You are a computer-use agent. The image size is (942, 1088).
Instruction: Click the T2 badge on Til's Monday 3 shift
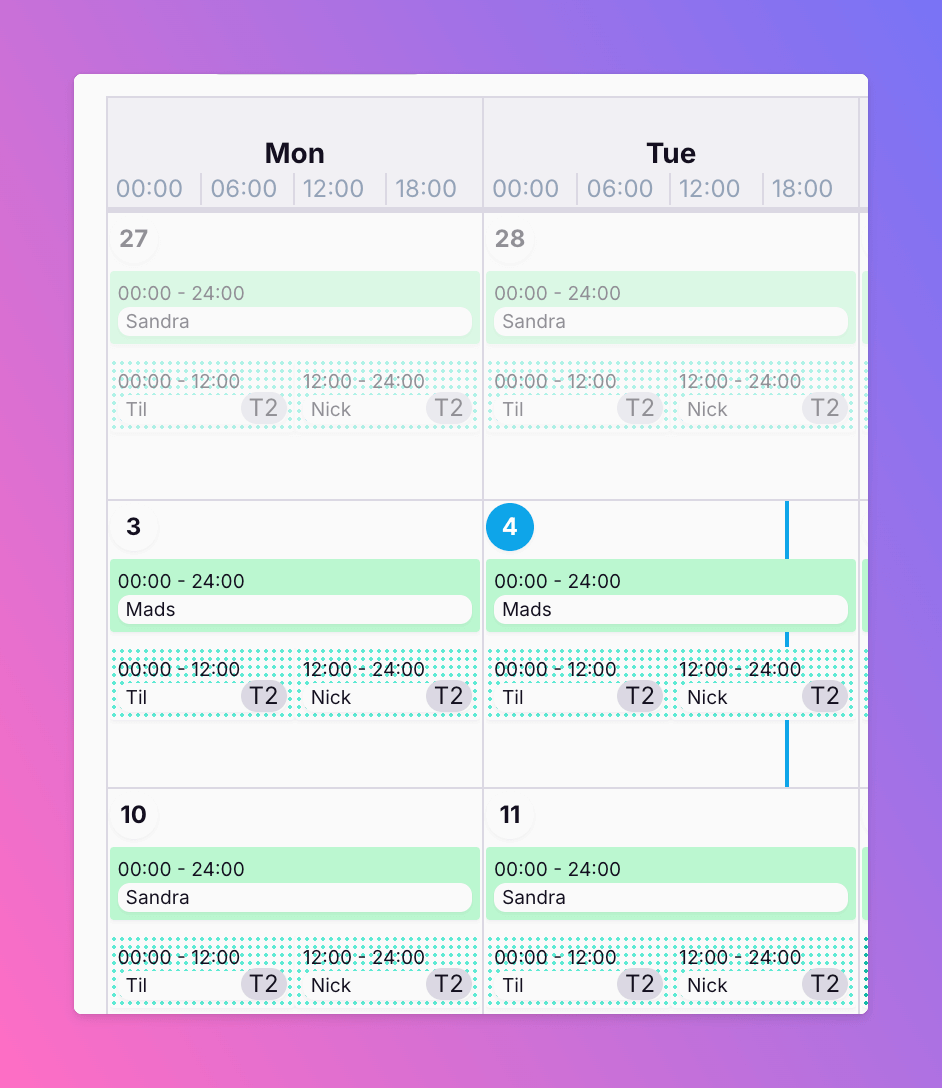[264, 696]
